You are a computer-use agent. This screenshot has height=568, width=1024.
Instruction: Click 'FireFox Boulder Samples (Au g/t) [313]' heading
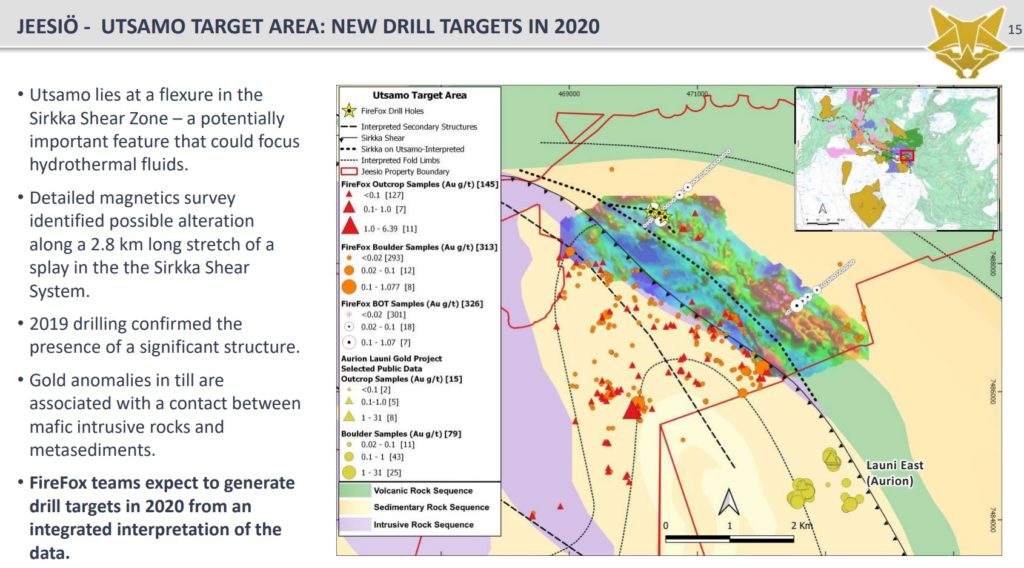pyautogui.click(x=419, y=247)
